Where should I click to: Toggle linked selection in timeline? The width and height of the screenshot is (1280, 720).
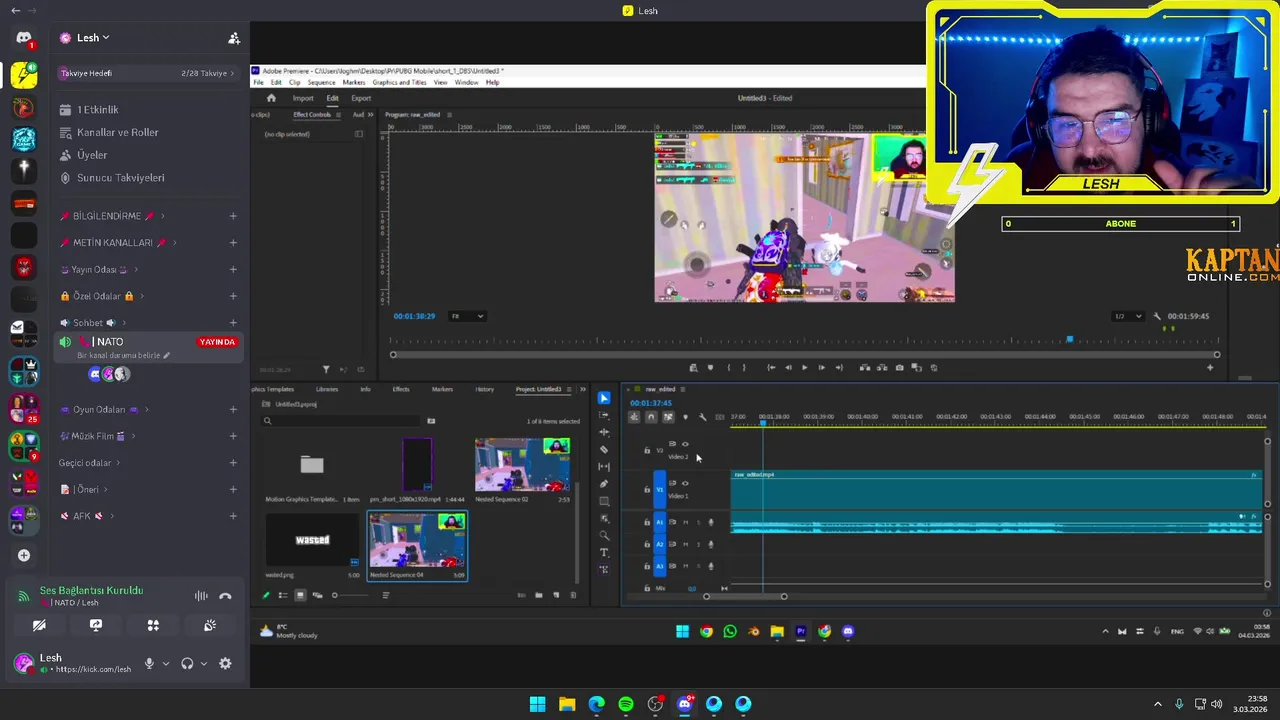click(x=668, y=417)
